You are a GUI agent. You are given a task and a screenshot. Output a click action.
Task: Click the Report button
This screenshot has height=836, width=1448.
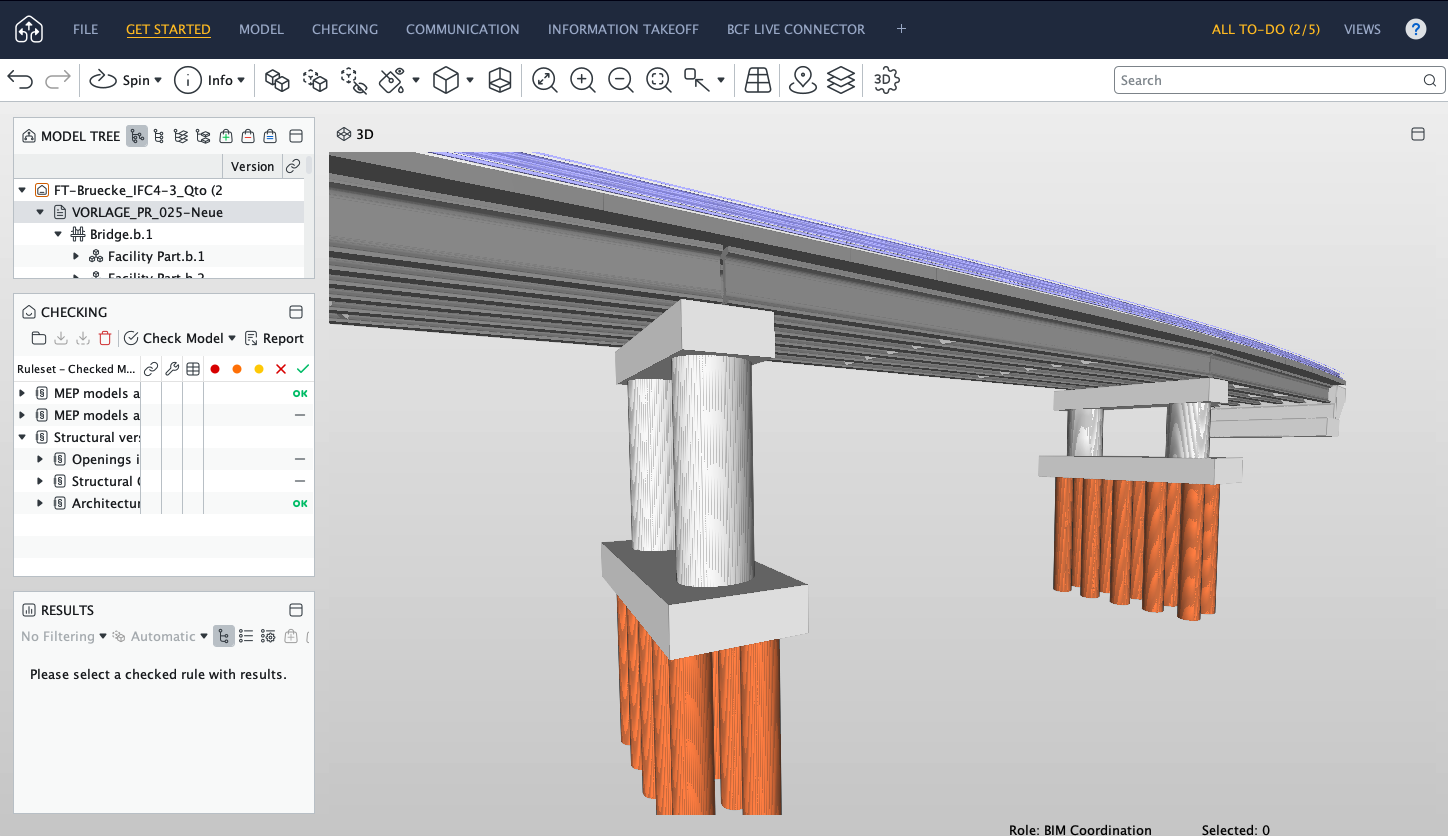point(274,338)
